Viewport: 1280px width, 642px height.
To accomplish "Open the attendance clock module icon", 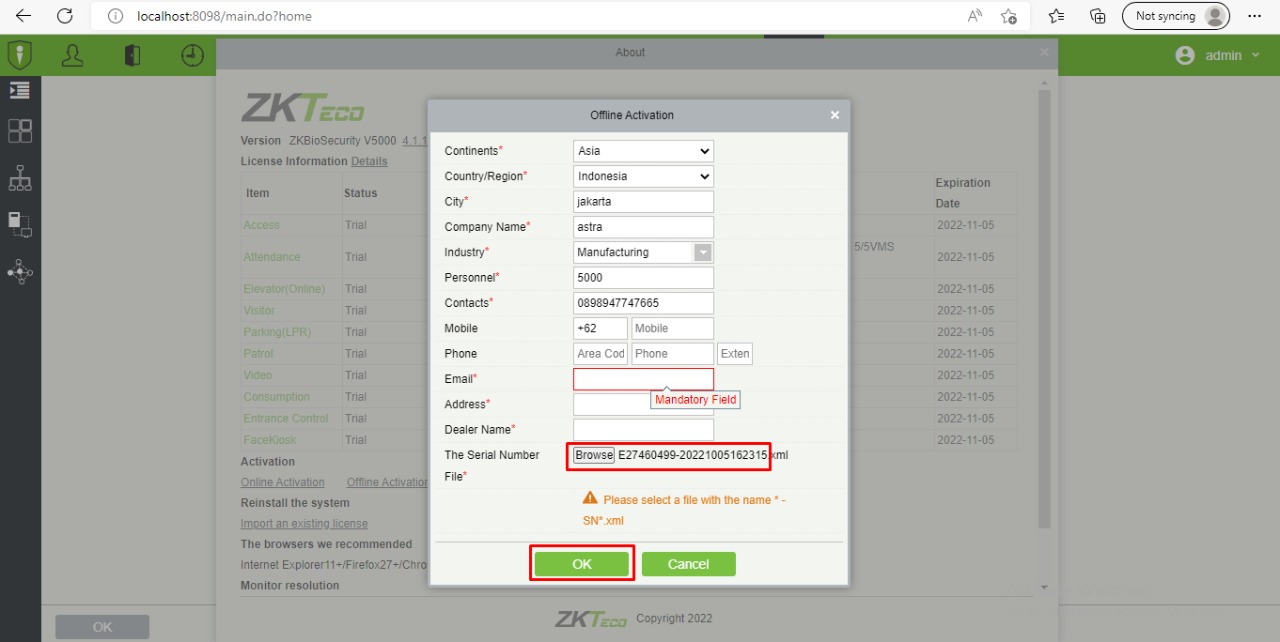I will tap(192, 56).
